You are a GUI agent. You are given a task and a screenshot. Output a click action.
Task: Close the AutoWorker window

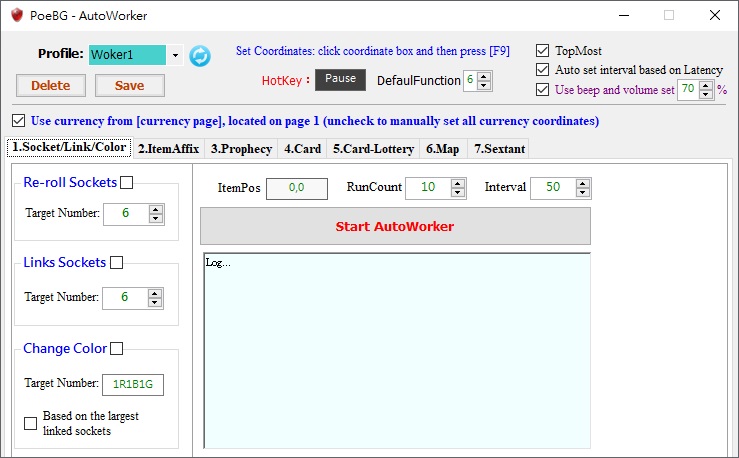[714, 16]
